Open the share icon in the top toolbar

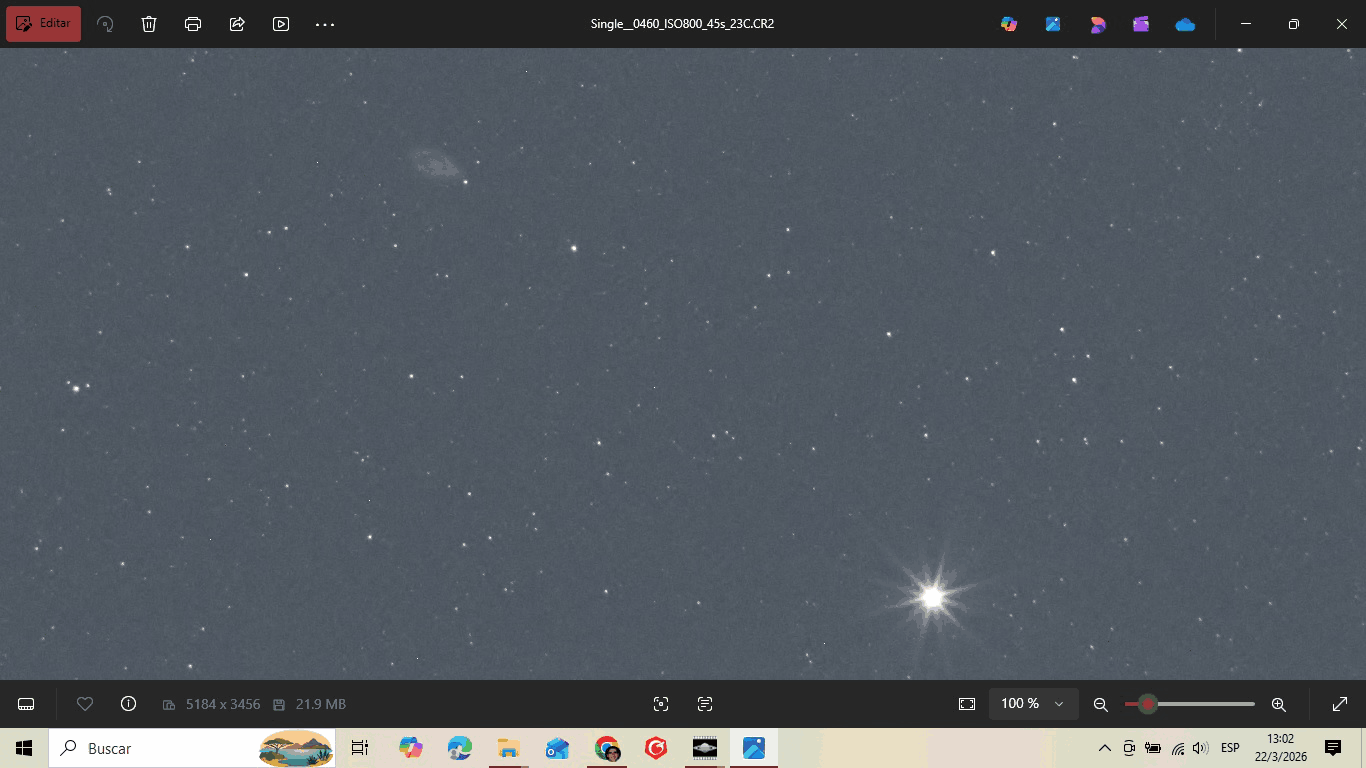237,24
